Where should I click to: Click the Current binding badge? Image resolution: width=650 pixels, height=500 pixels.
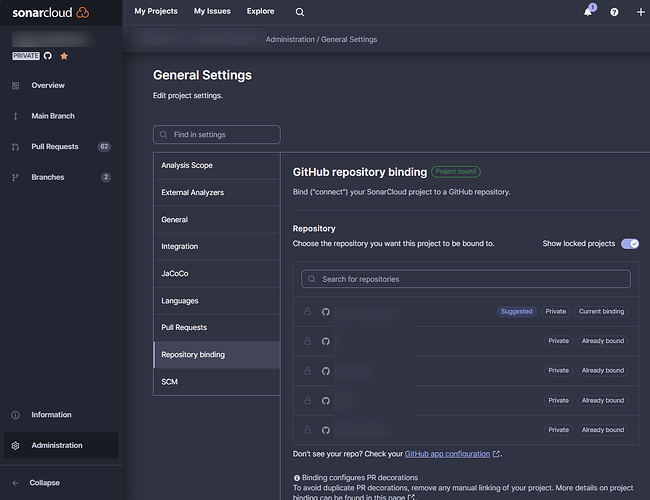click(x=601, y=311)
